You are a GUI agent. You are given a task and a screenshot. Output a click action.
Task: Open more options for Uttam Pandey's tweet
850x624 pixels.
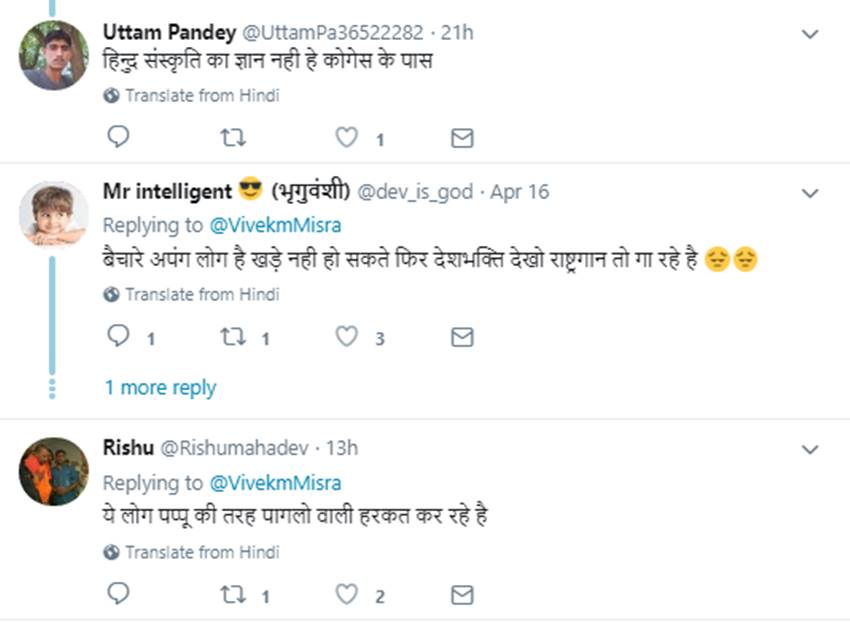pos(811,34)
